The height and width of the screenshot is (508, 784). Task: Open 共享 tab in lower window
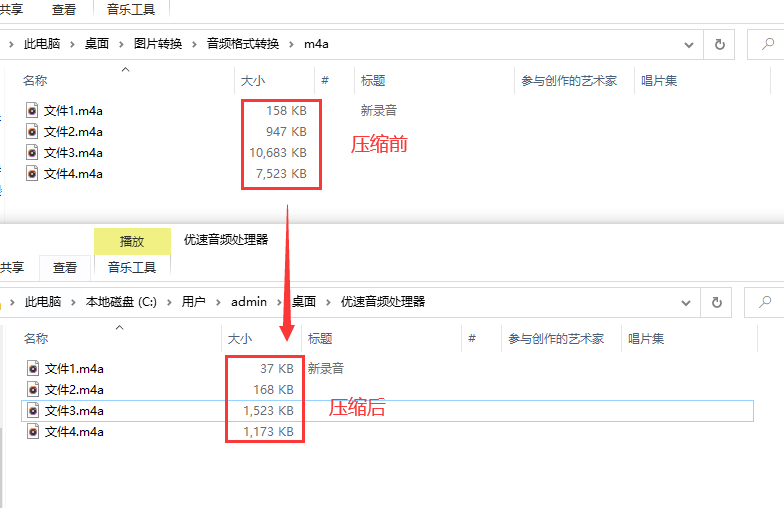point(12,268)
